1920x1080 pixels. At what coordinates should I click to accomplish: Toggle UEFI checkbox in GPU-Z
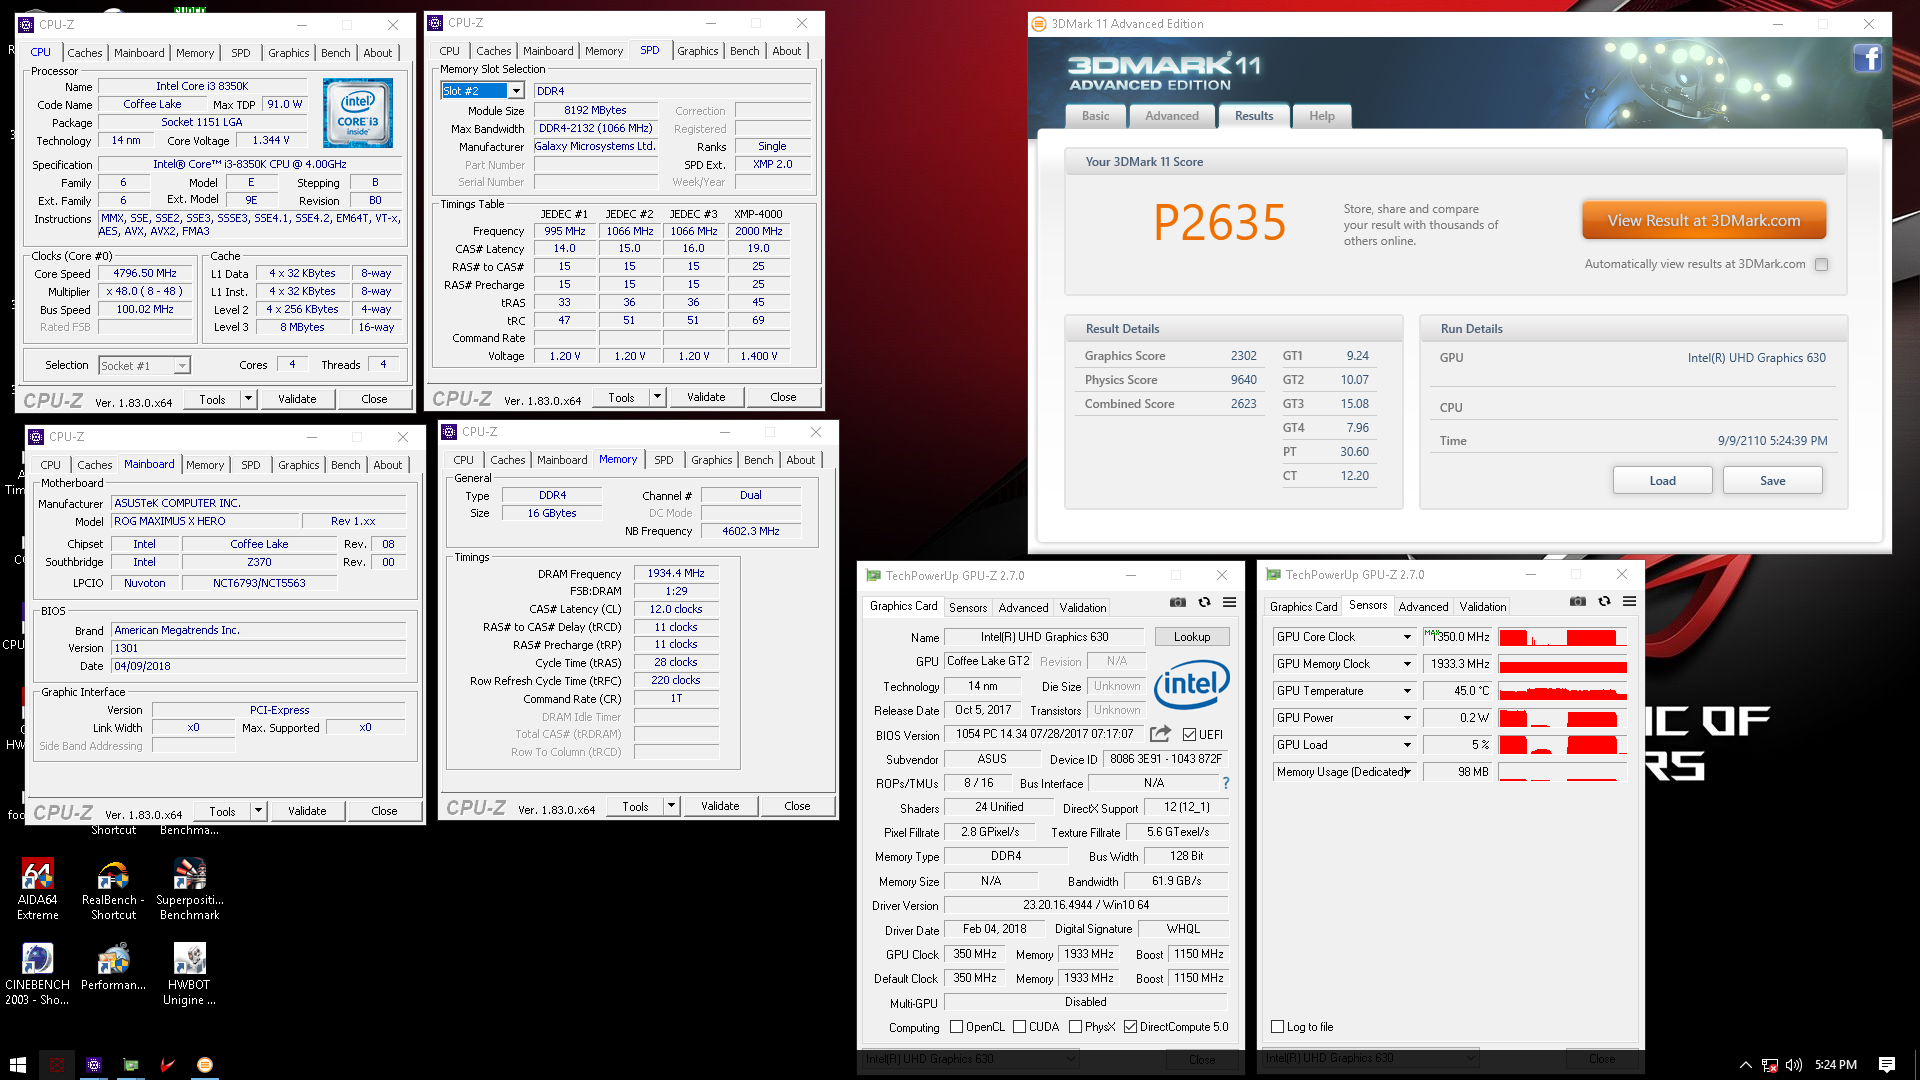pyautogui.click(x=1189, y=735)
